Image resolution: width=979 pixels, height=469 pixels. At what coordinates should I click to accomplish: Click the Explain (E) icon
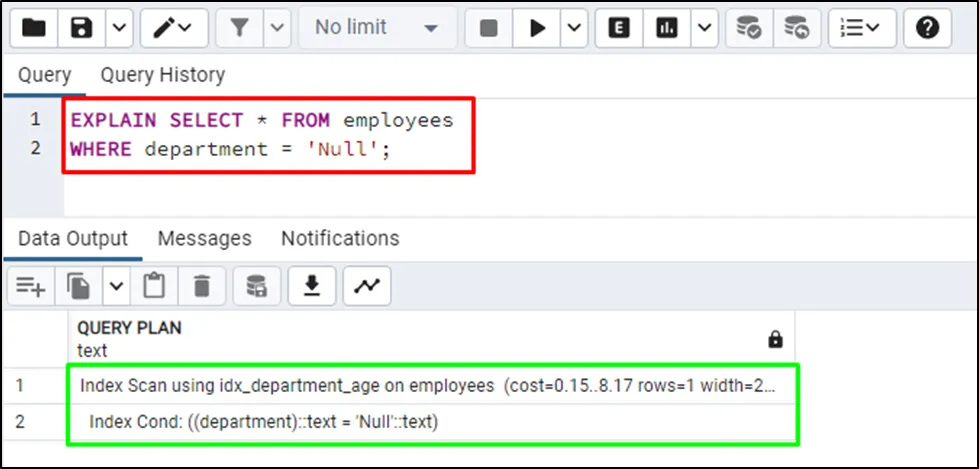pos(619,28)
